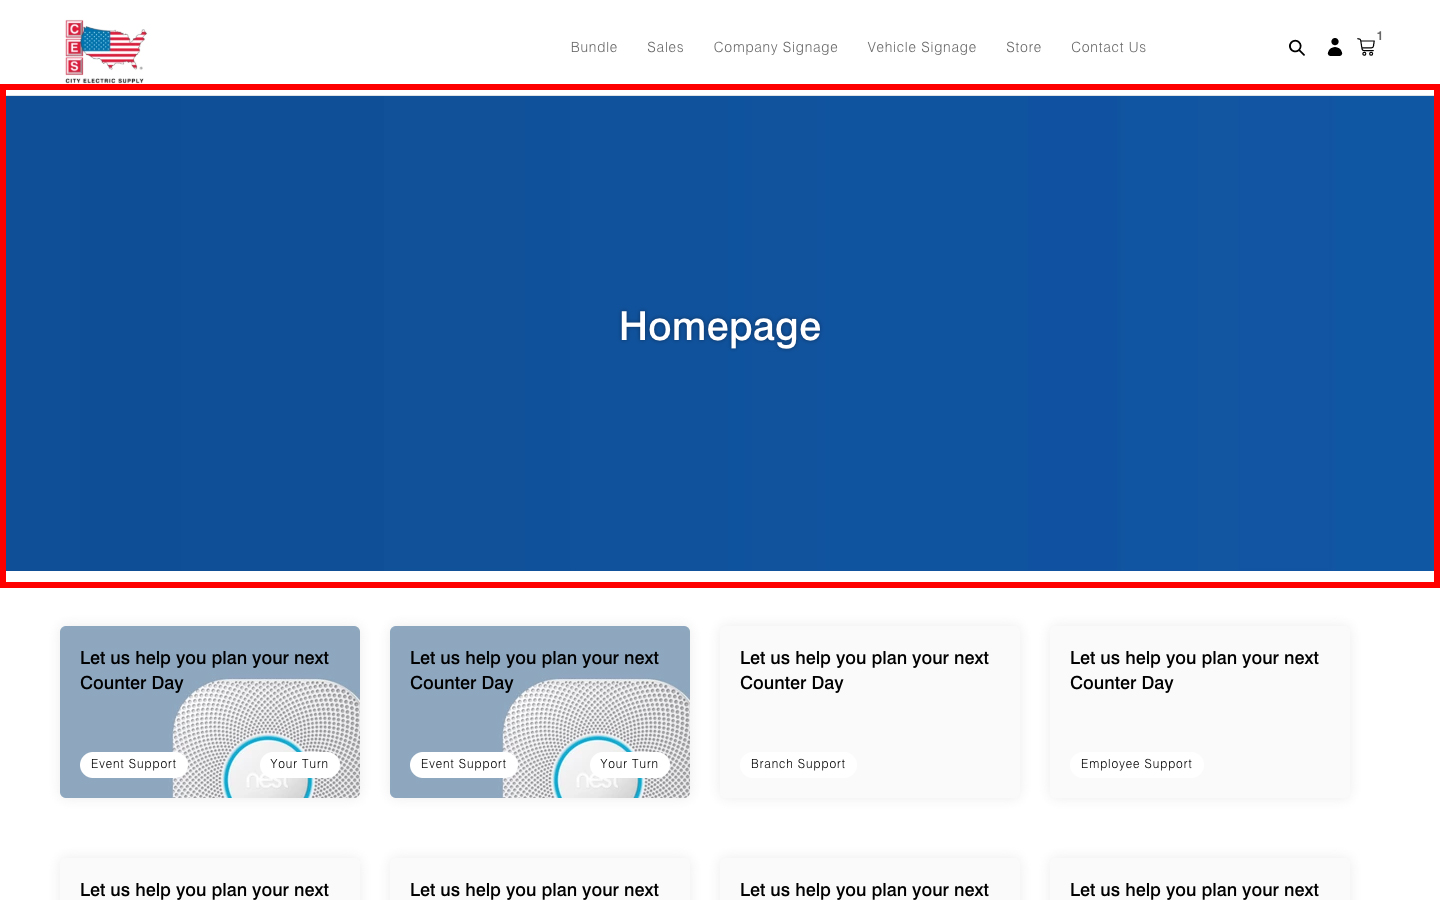Image resolution: width=1440 pixels, height=900 pixels.
Task: Go to the Sales page
Action: point(665,48)
